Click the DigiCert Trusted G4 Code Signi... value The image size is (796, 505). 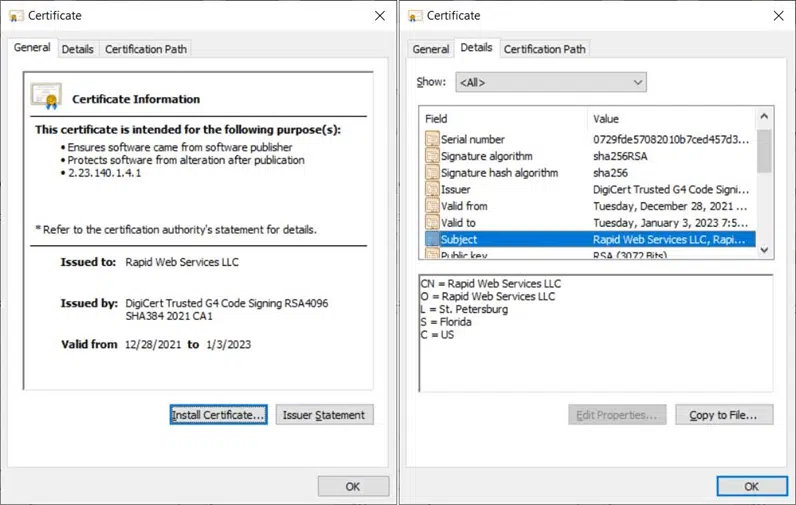[x=671, y=189]
